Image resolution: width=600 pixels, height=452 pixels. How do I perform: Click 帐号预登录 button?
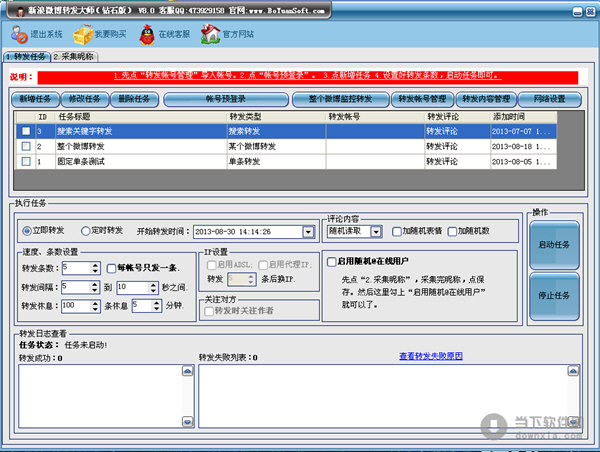[226, 99]
